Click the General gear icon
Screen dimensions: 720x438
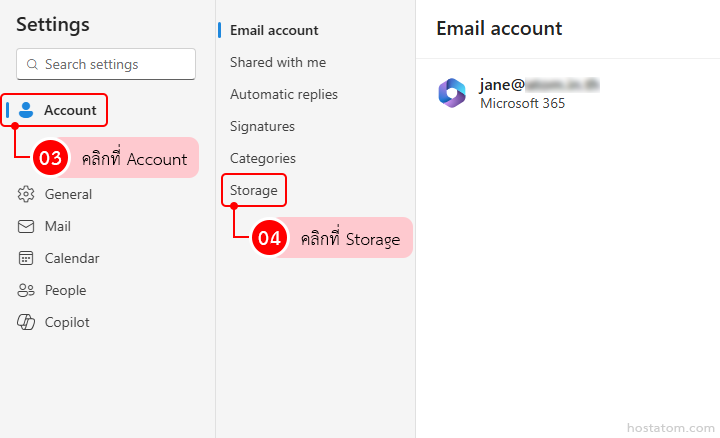coord(26,194)
